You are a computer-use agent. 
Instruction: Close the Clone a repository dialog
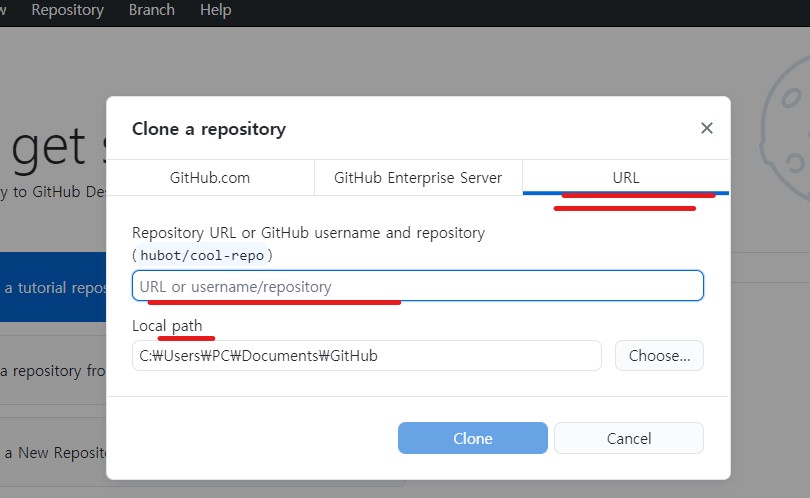click(707, 128)
